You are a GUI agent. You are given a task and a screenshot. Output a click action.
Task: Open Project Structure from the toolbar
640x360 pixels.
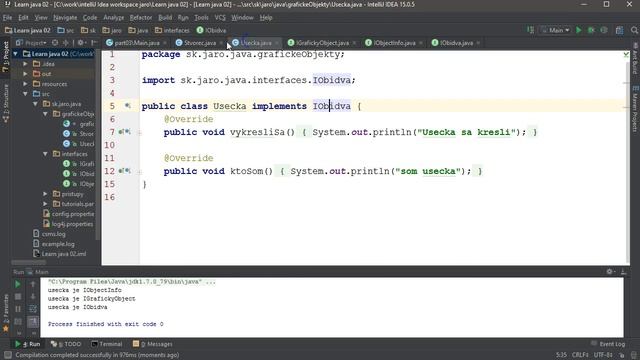(619, 30)
